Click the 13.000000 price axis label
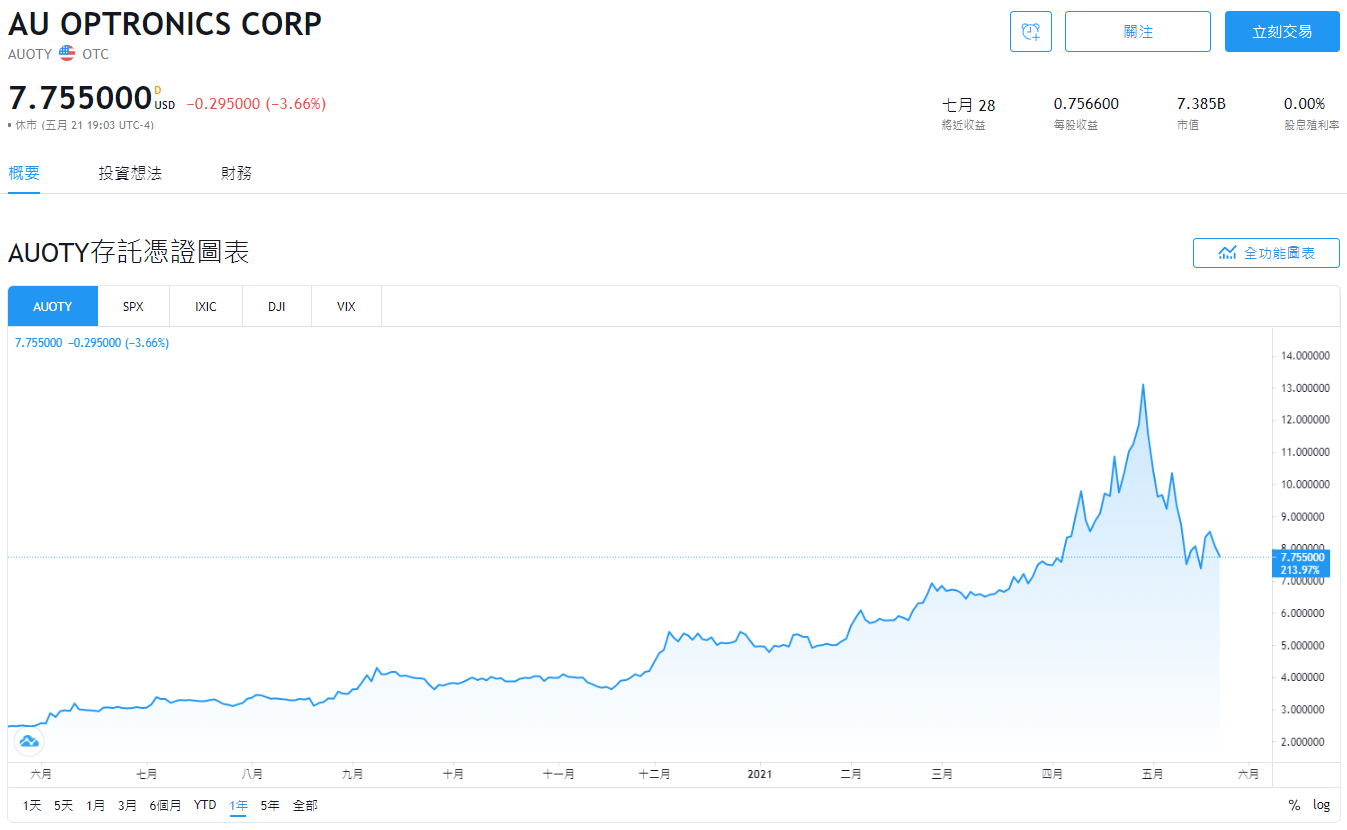The width and height of the screenshot is (1347, 830). click(1305, 387)
